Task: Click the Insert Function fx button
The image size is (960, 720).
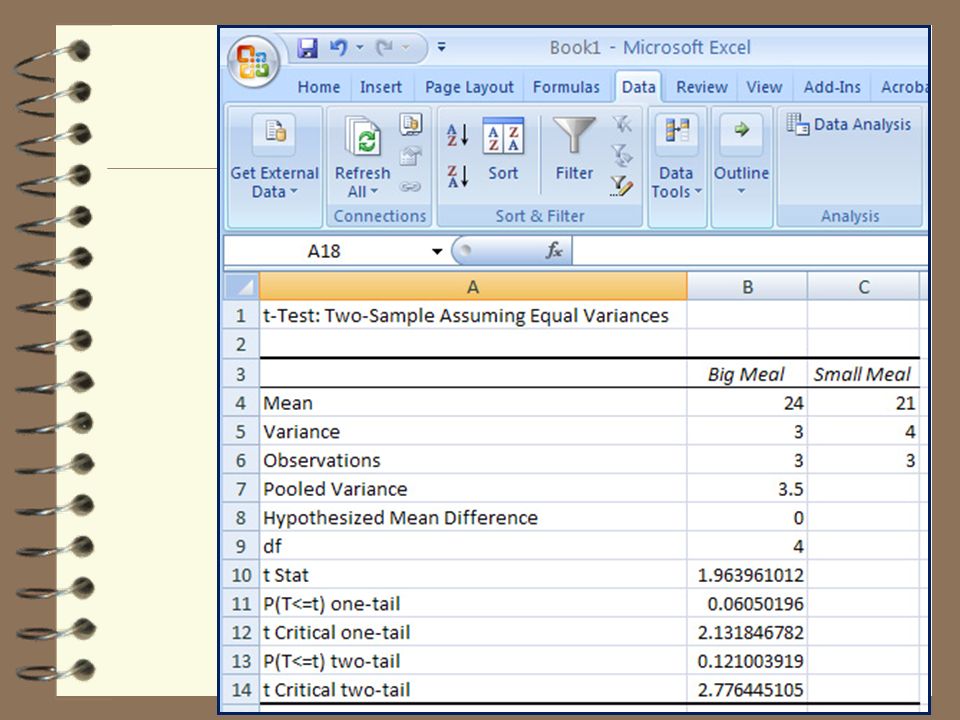Action: (554, 250)
